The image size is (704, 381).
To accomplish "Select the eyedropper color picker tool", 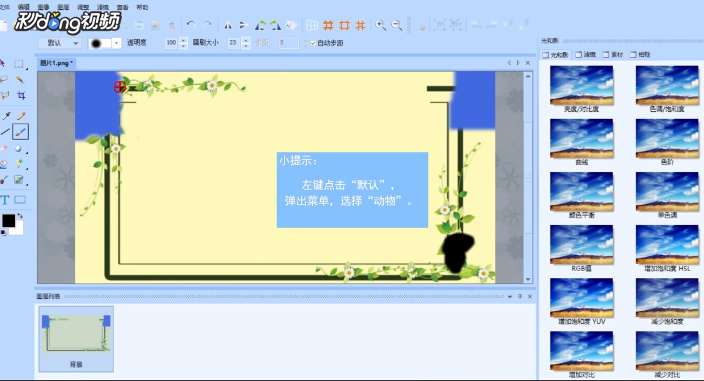I will (6, 116).
